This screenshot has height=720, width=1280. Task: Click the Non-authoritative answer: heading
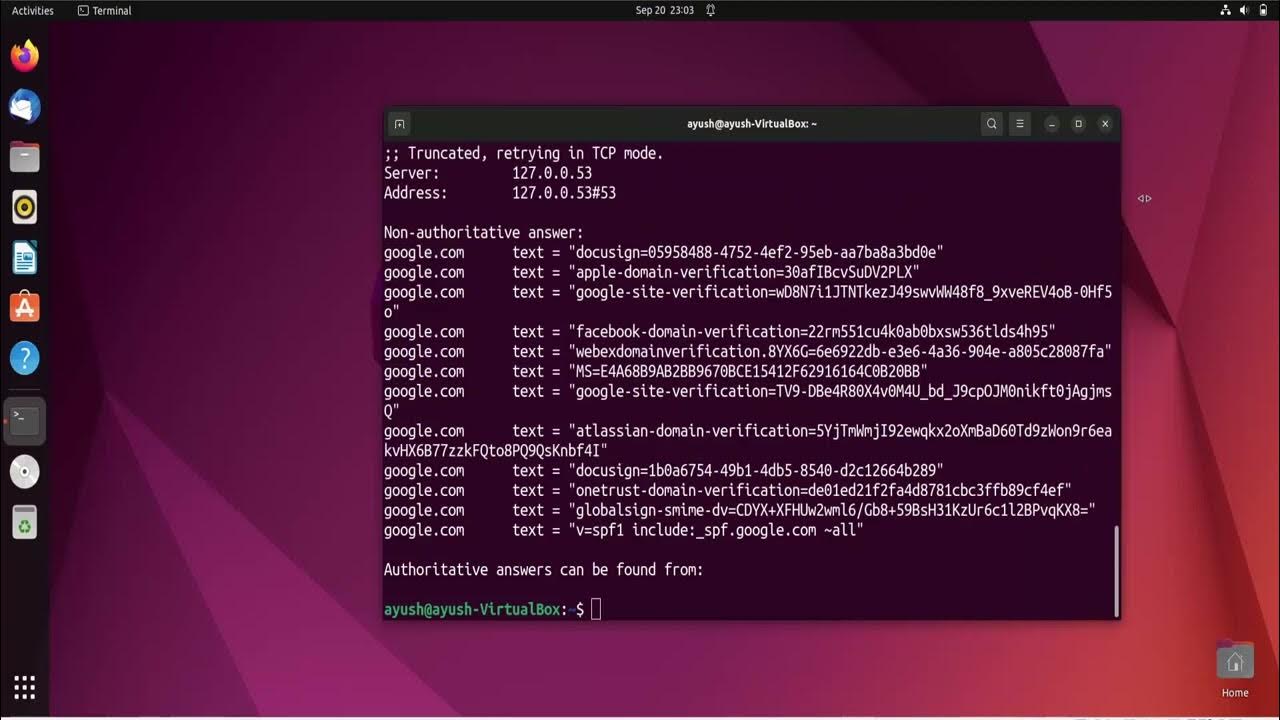[x=484, y=233]
